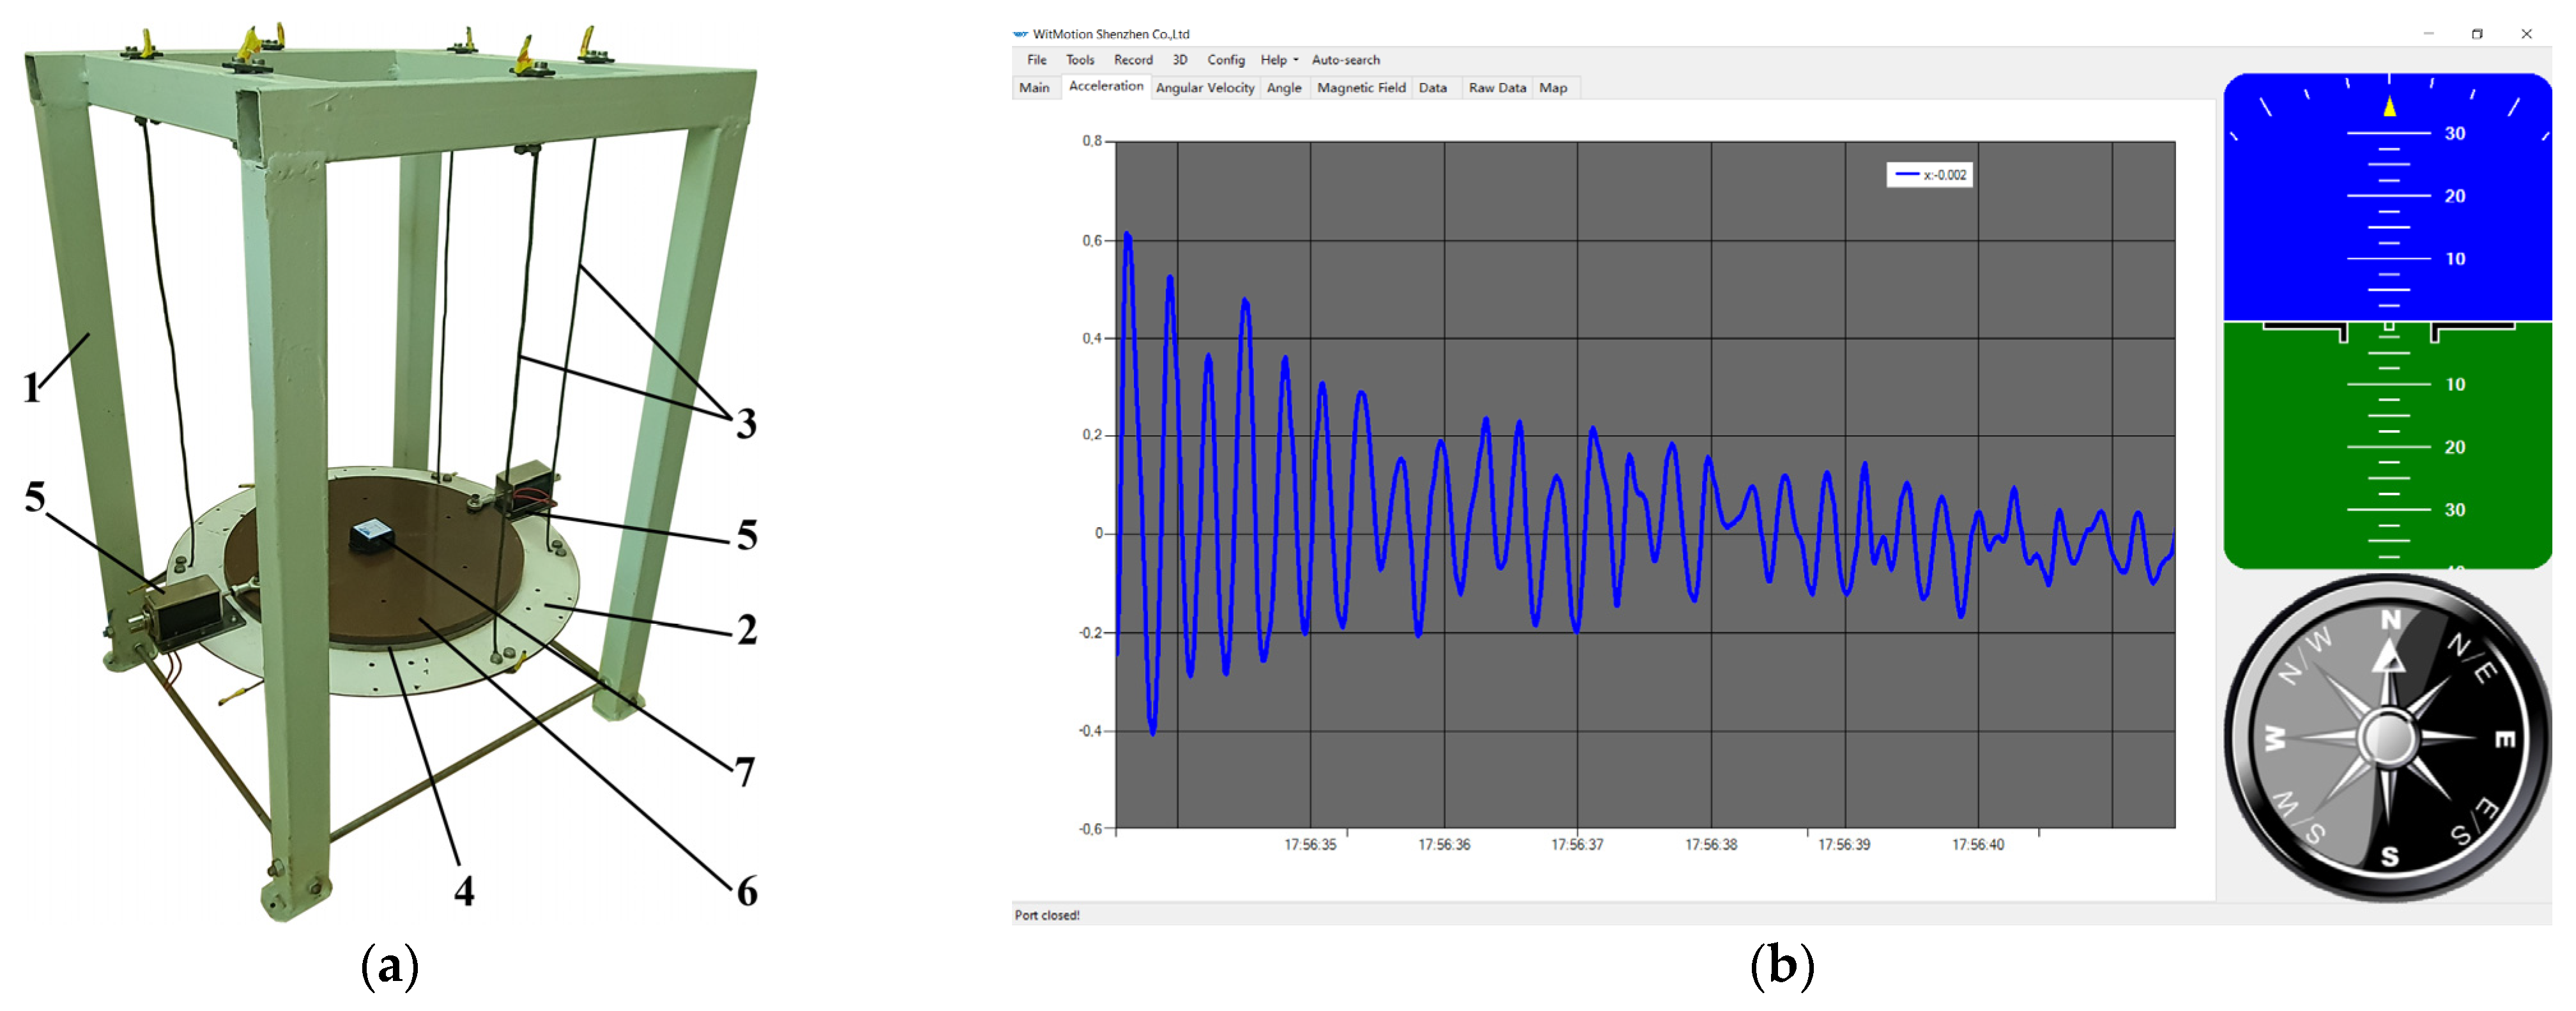Minimize the WitMotion window

click(x=2428, y=34)
